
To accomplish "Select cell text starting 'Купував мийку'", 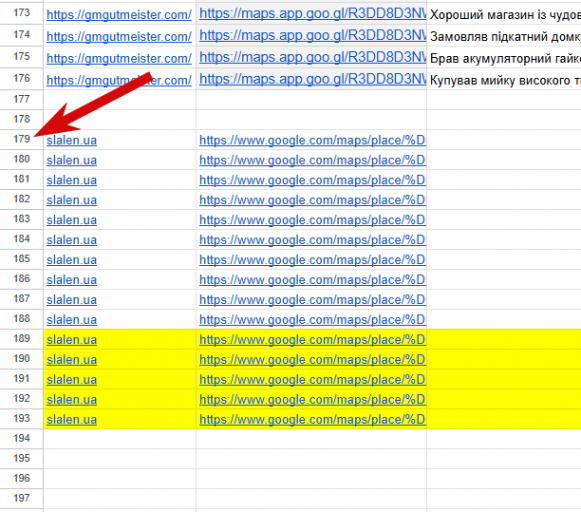I will [x=505, y=80].
